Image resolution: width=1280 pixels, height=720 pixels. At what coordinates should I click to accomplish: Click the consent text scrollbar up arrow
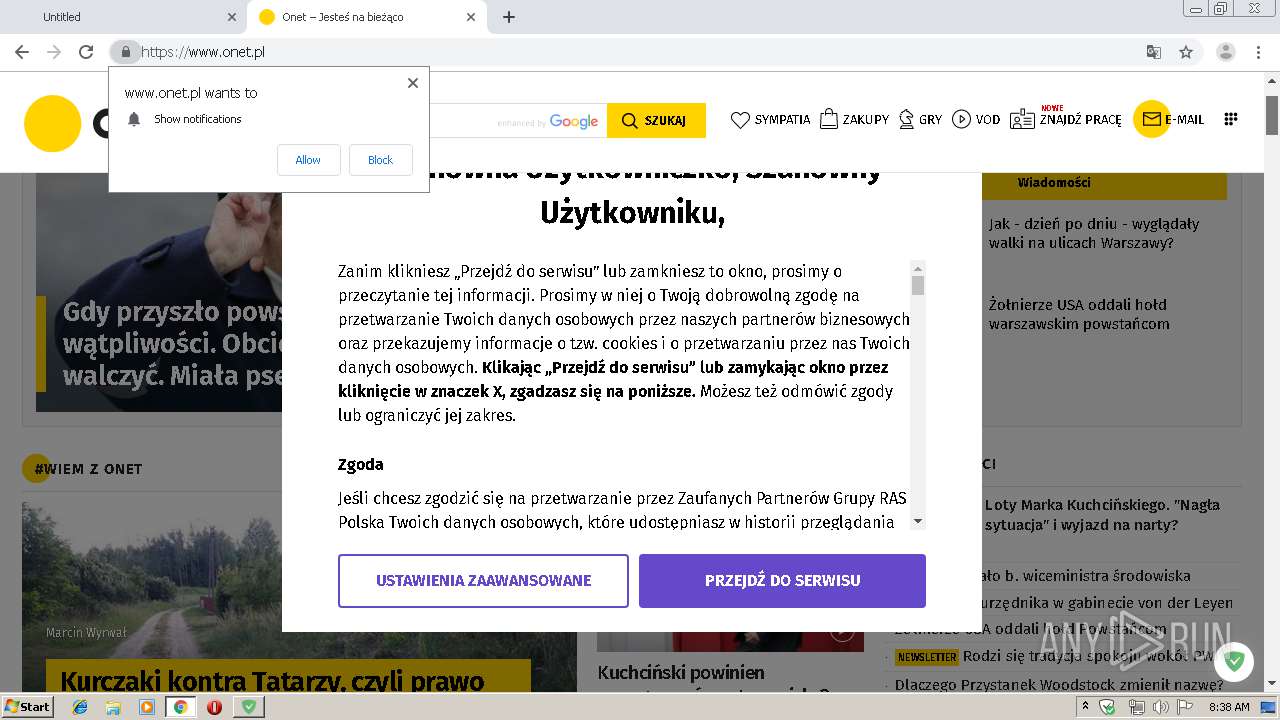pyautogui.click(x=918, y=268)
